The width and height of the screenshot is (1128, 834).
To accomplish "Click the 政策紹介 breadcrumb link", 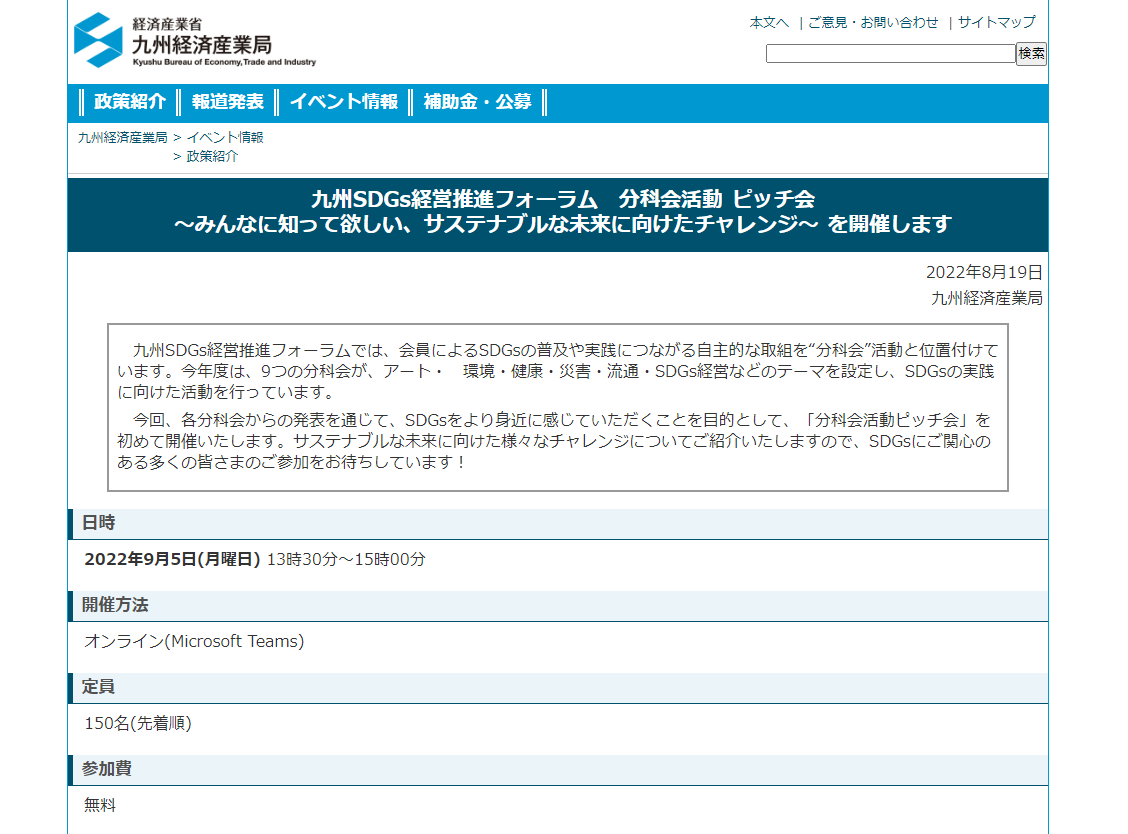I will [214, 156].
